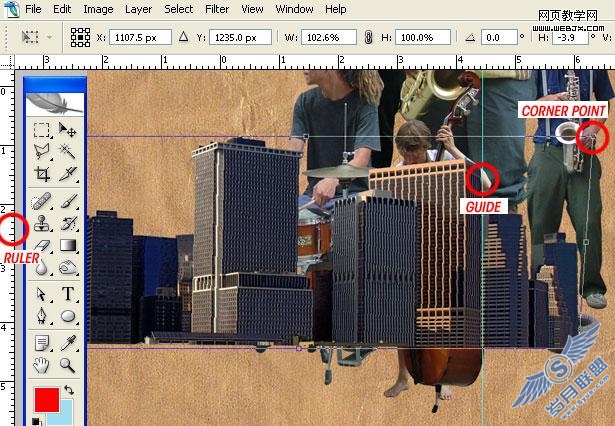This screenshot has width=615, height=426.
Task: Click the ruler origin corner box
Action: [x=7, y=62]
